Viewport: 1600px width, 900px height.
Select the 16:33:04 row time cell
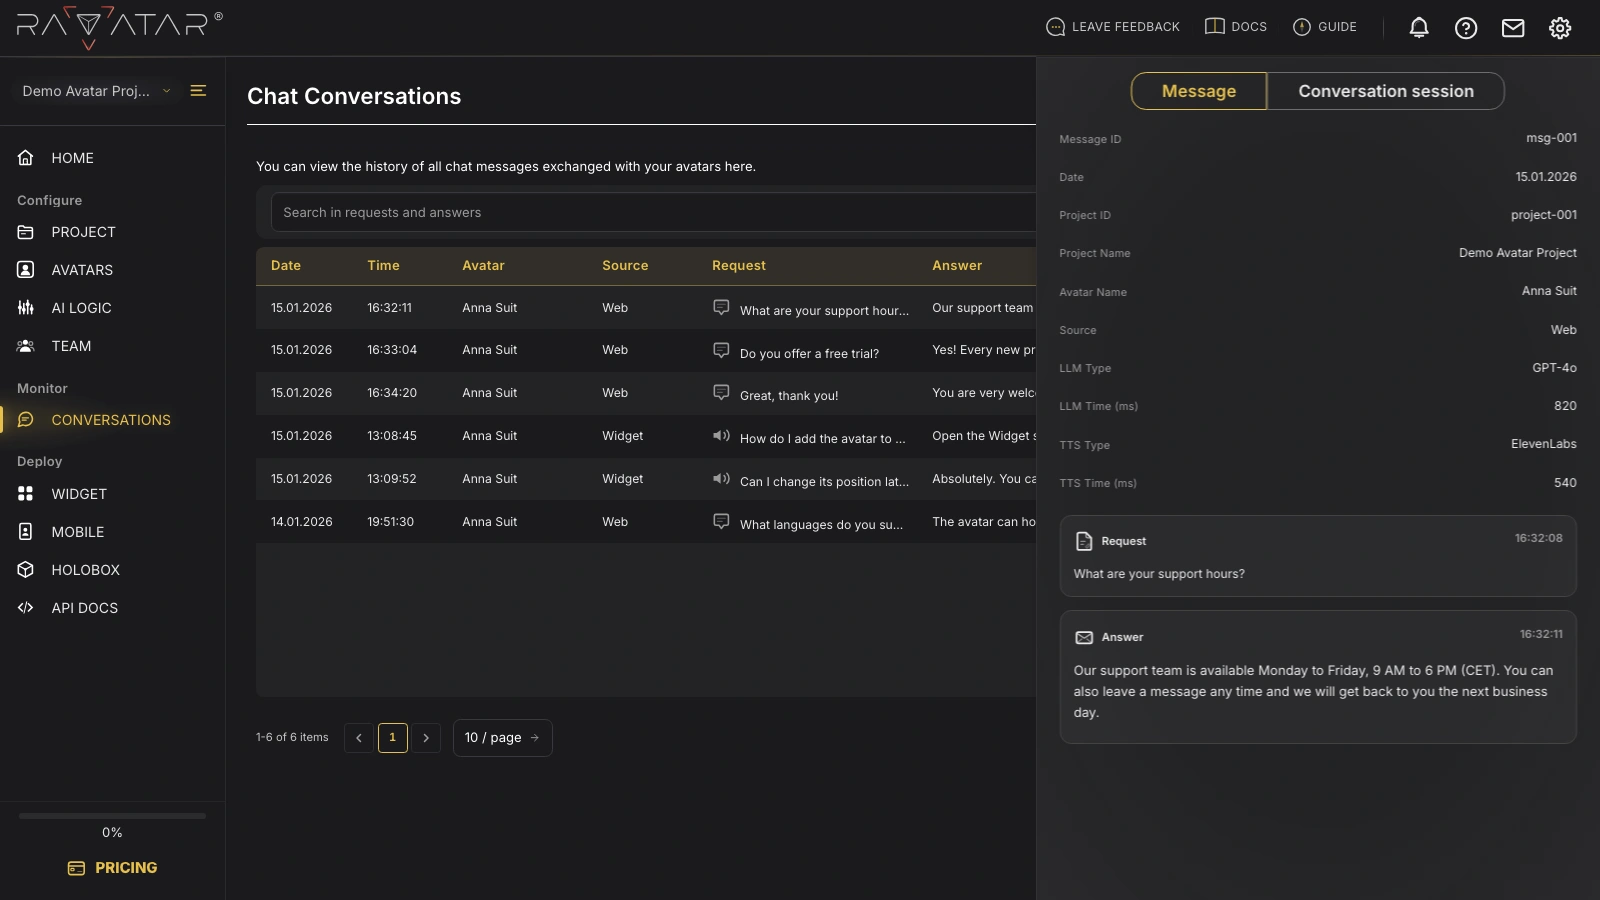(x=392, y=350)
